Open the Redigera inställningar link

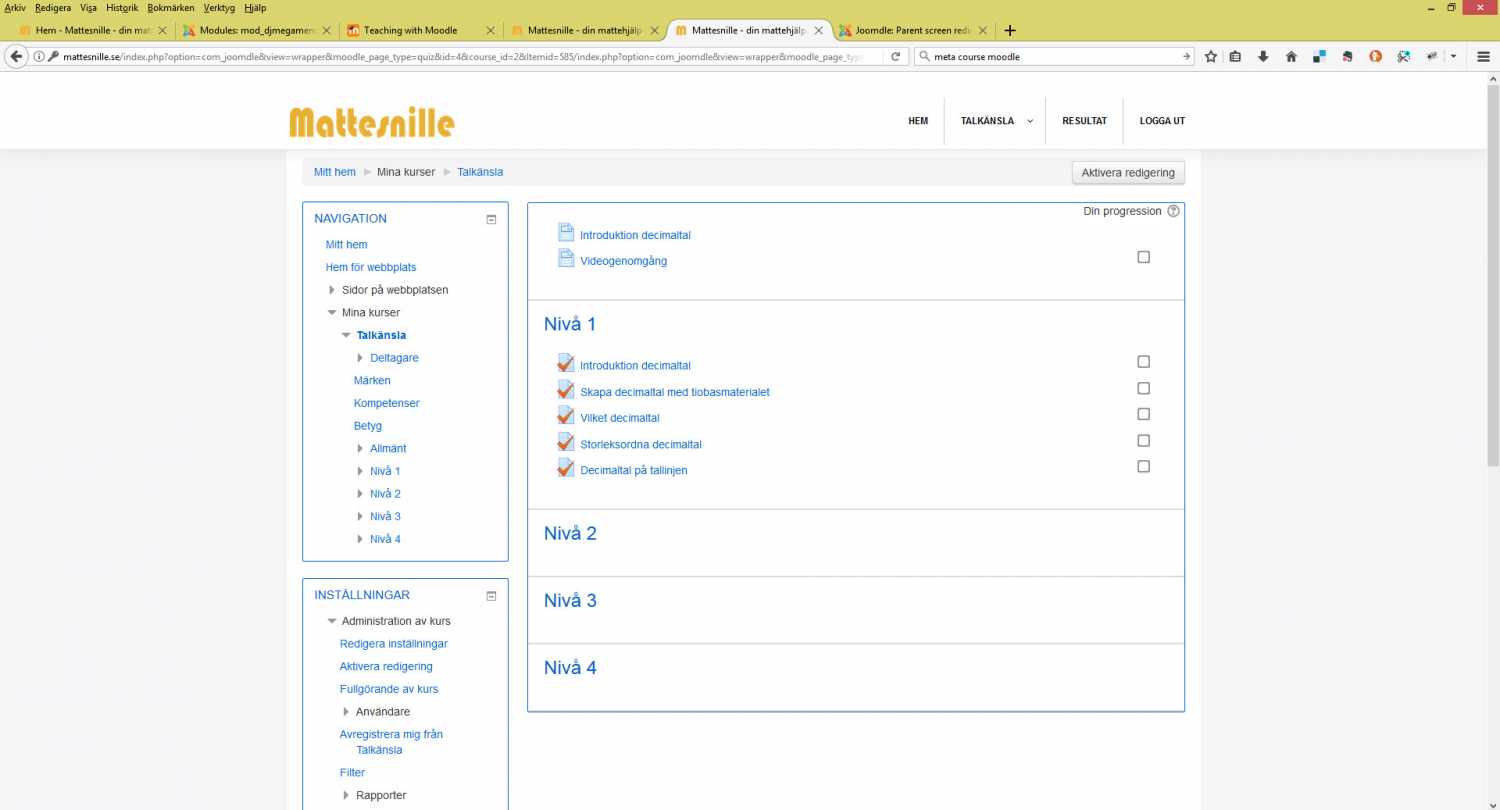click(x=394, y=644)
